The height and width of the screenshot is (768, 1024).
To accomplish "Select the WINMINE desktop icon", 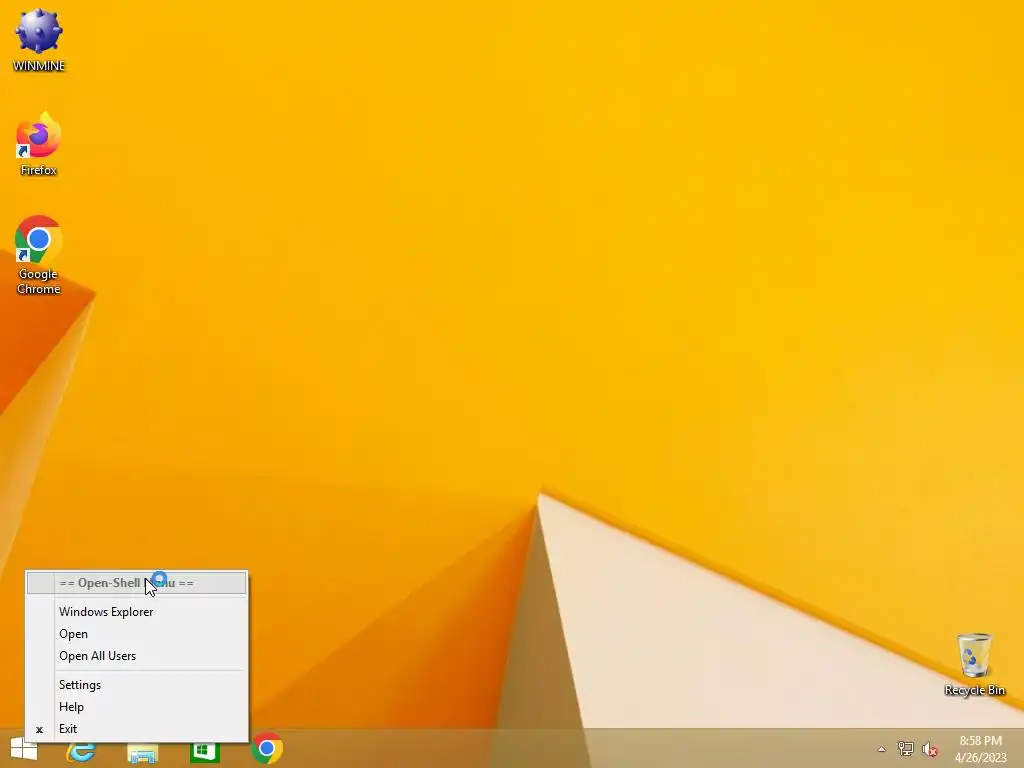I will [x=39, y=39].
